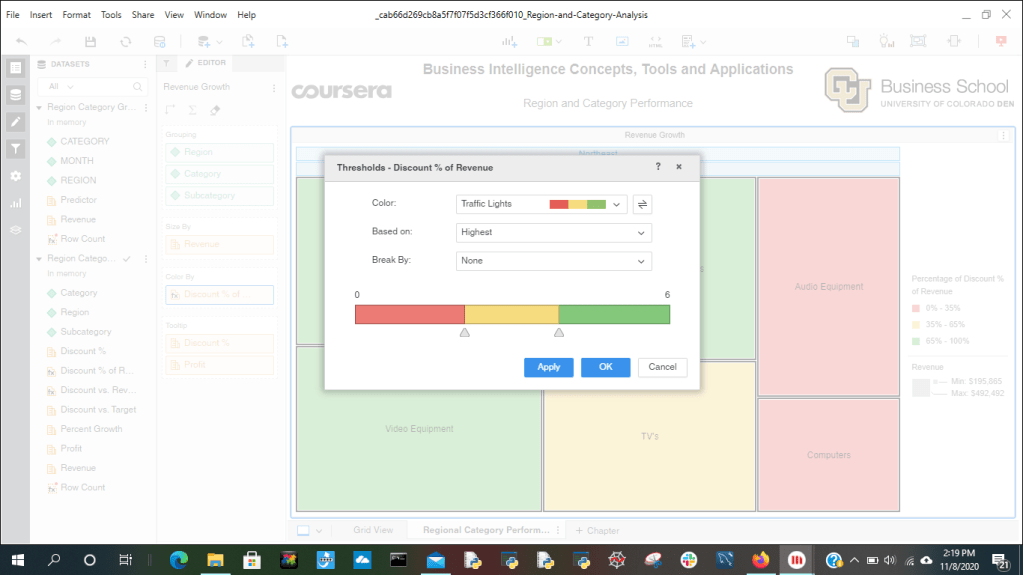
Task: Expand the Break By dropdown
Action: tap(553, 261)
